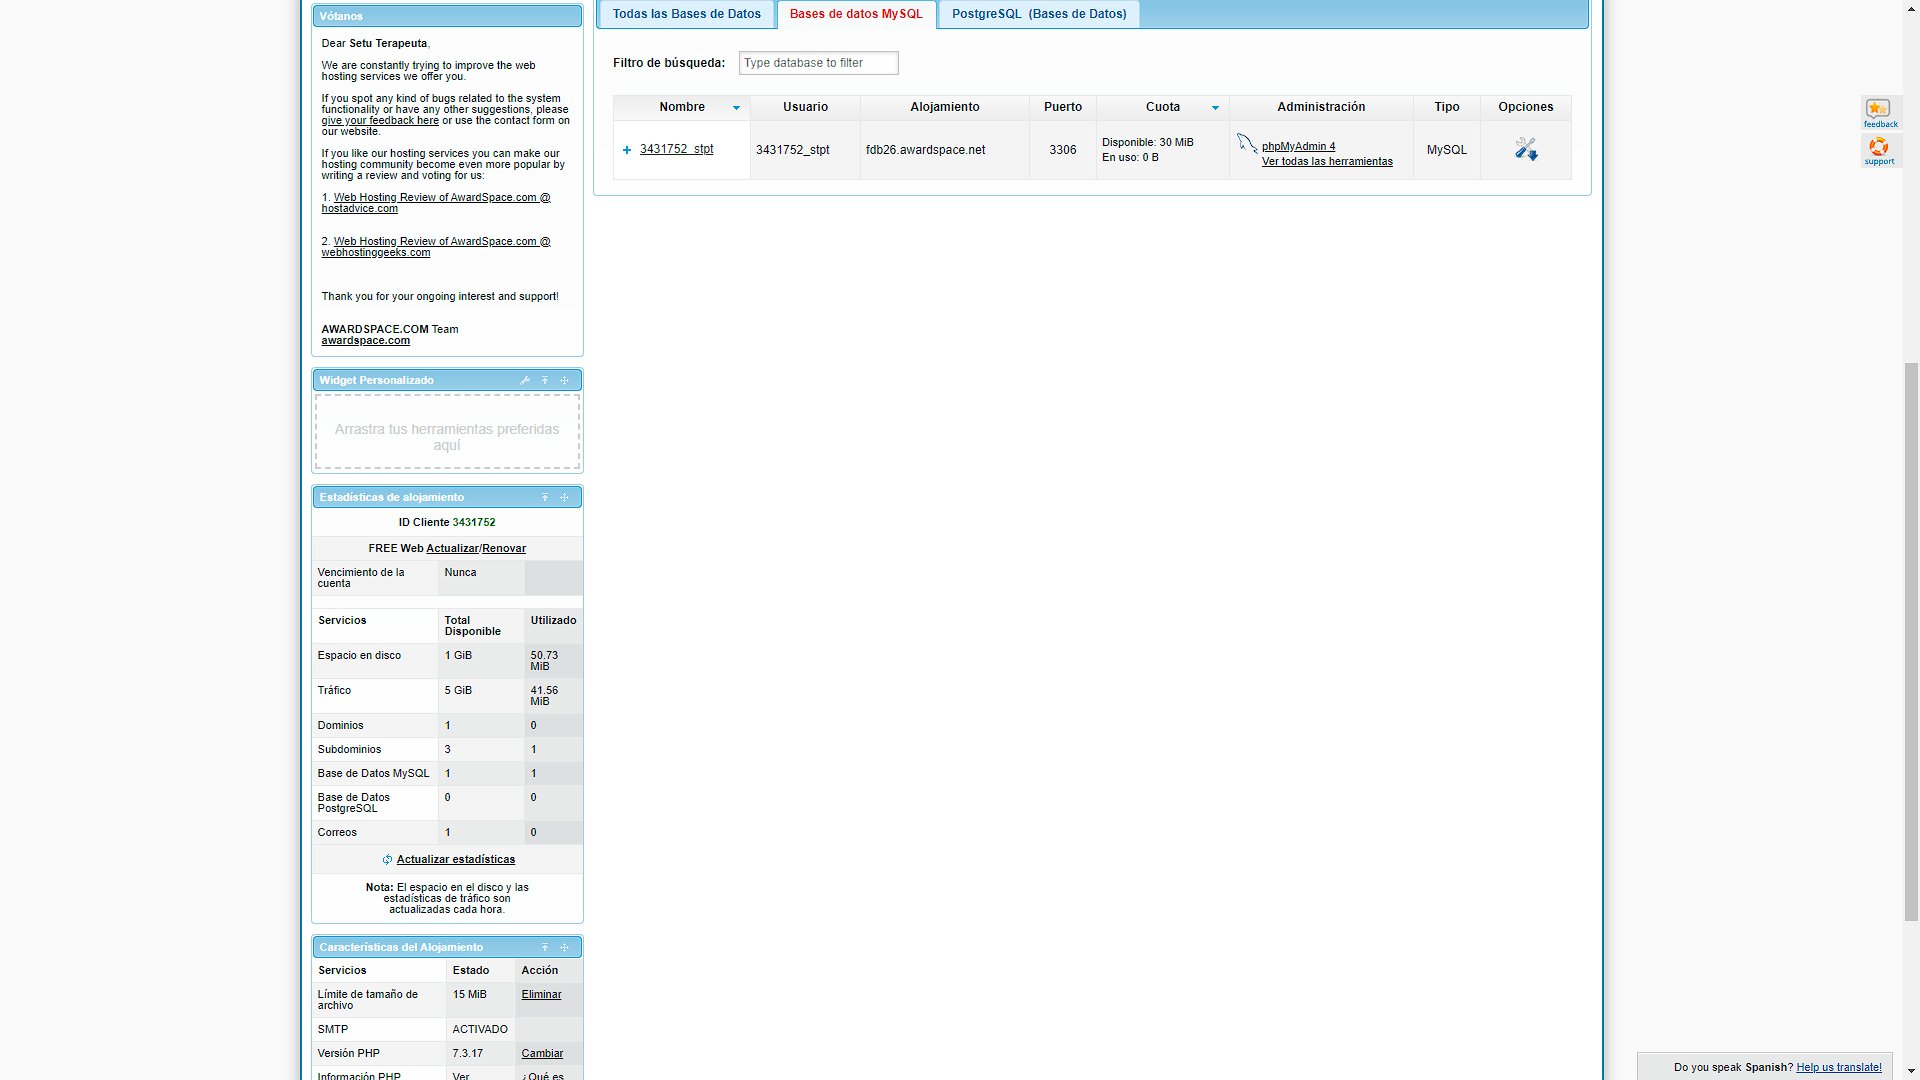Click the wrench icon in Widget Personalizado header

click(x=525, y=380)
